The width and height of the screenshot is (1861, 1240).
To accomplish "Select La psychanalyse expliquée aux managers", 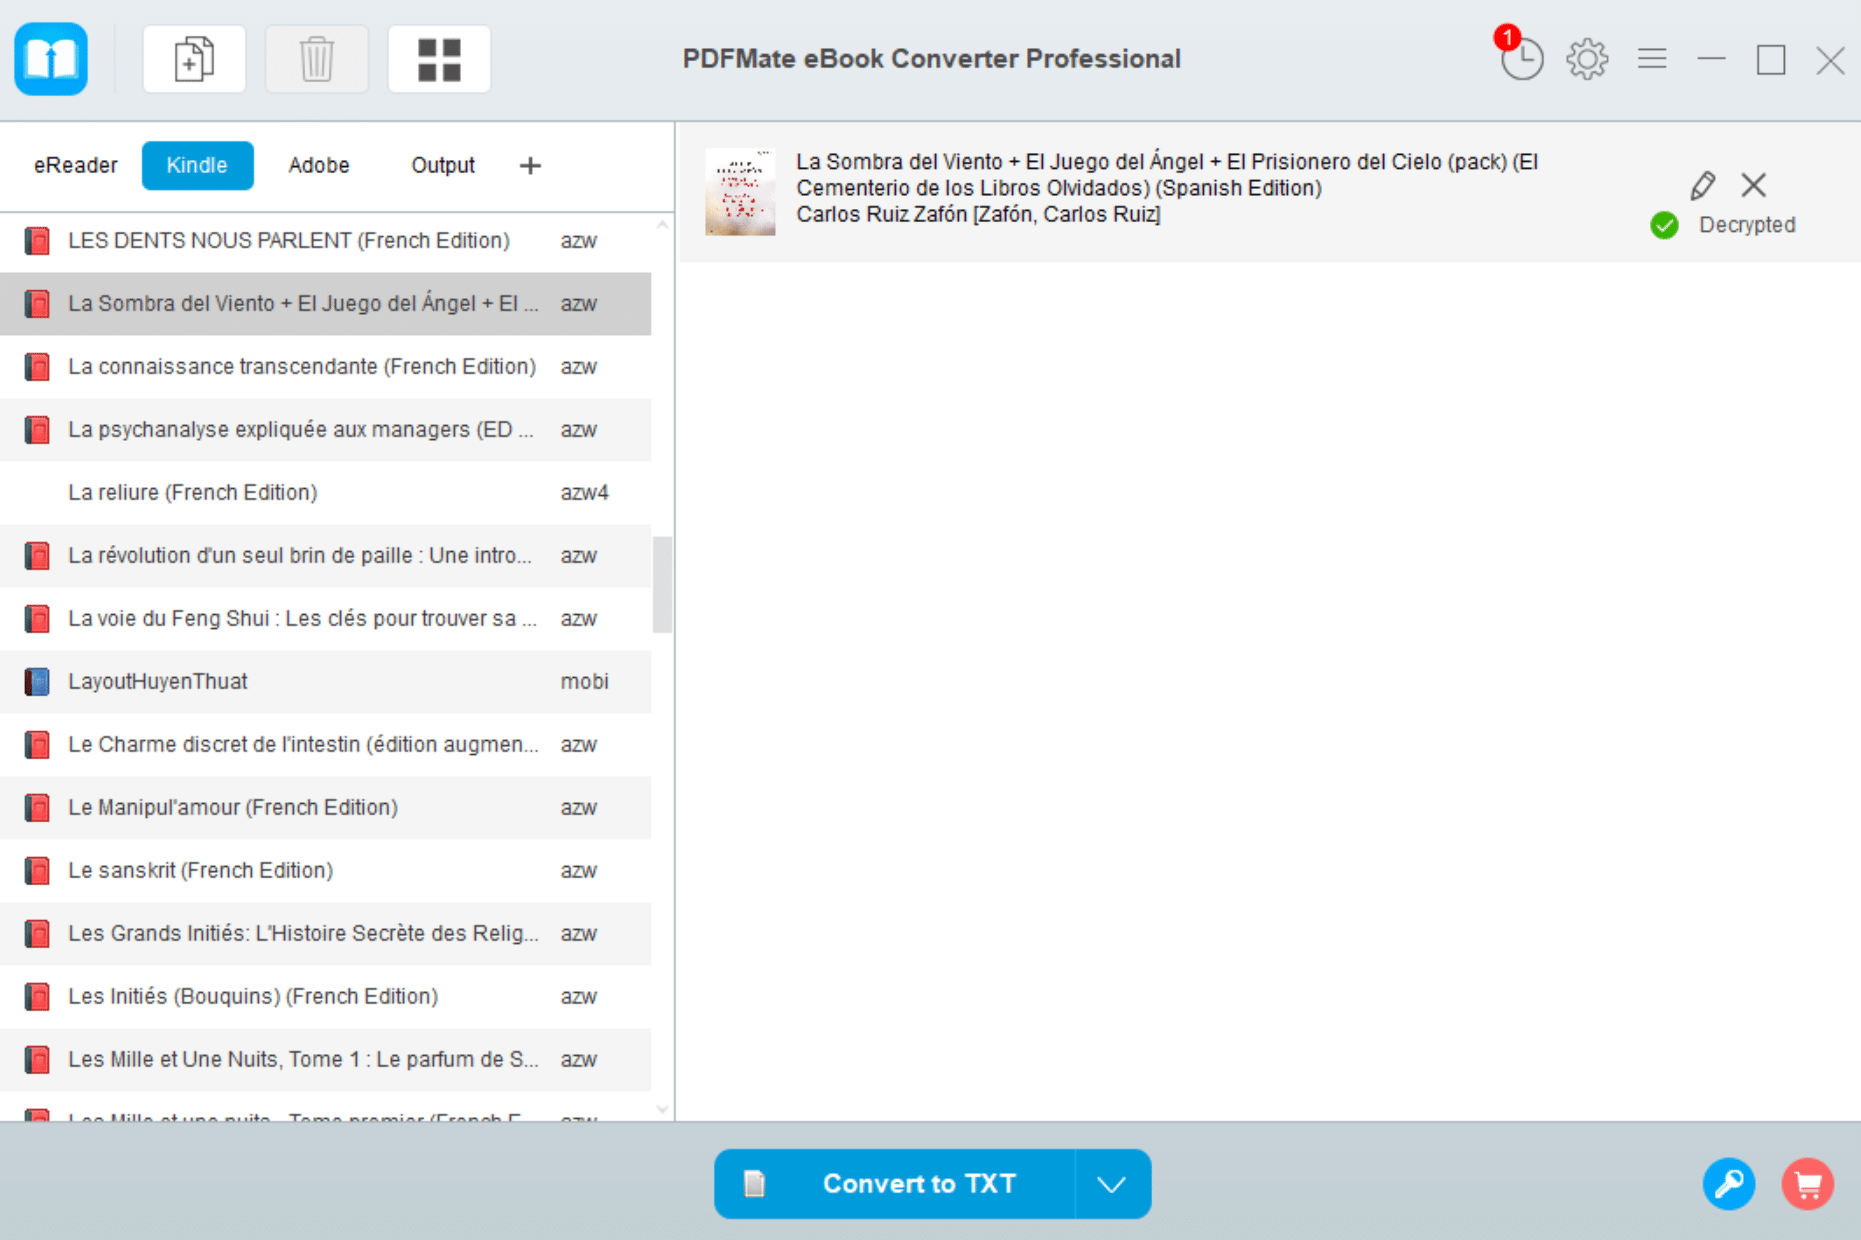I will coord(325,430).
